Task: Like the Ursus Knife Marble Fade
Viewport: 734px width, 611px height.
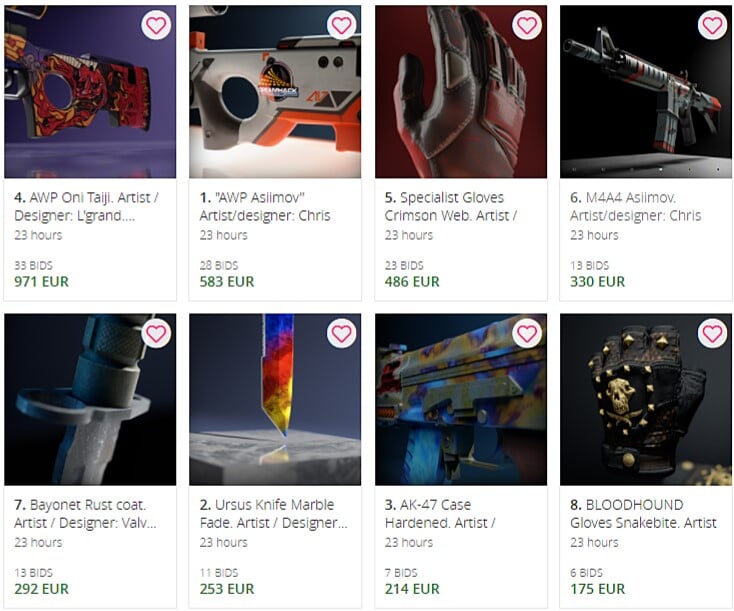Action: pos(341,333)
